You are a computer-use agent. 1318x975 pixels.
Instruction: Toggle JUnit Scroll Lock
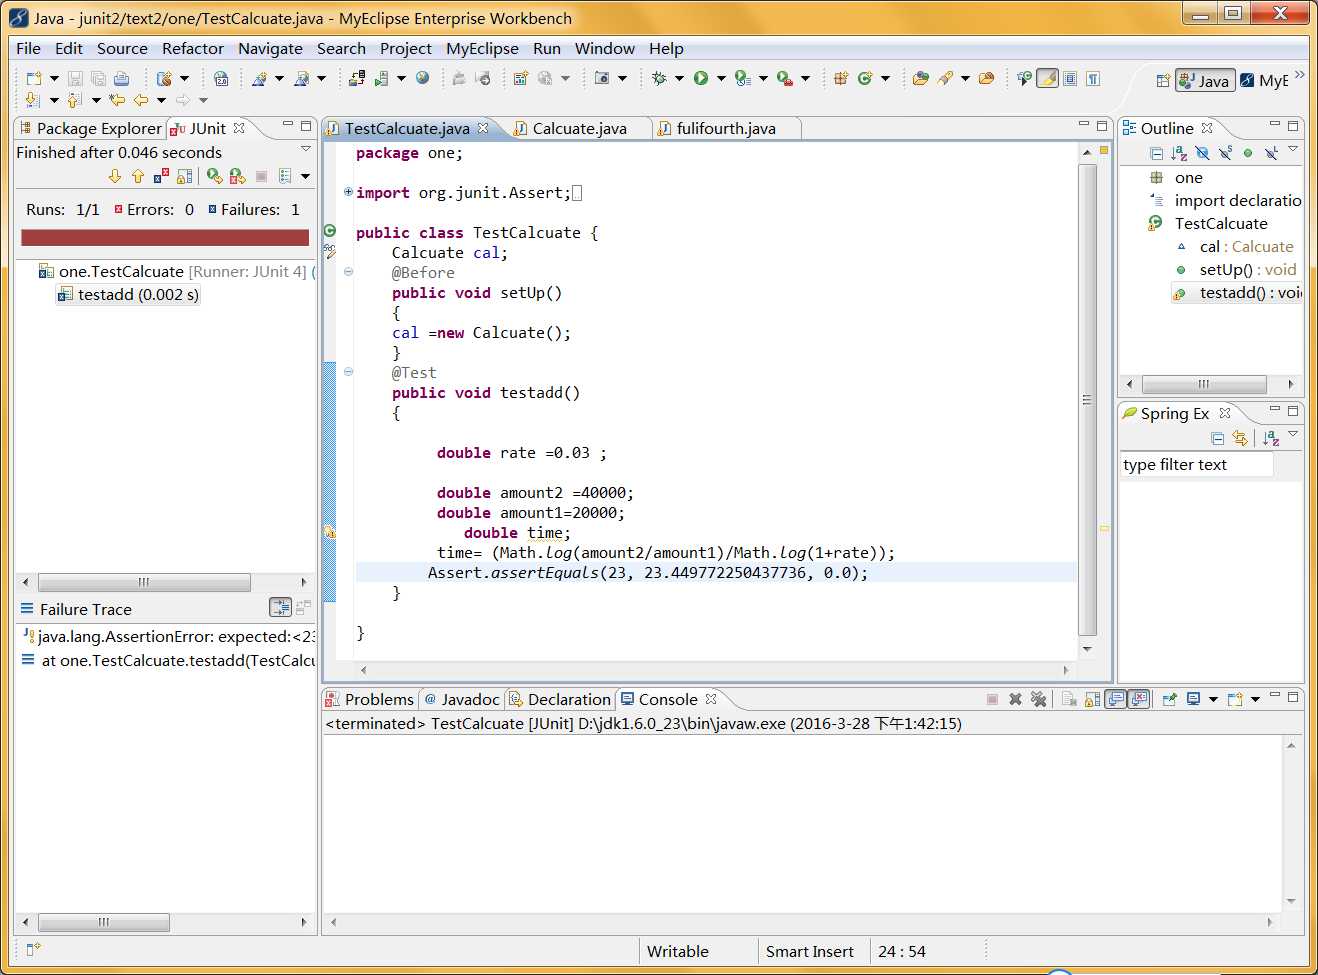pyautogui.click(x=184, y=176)
